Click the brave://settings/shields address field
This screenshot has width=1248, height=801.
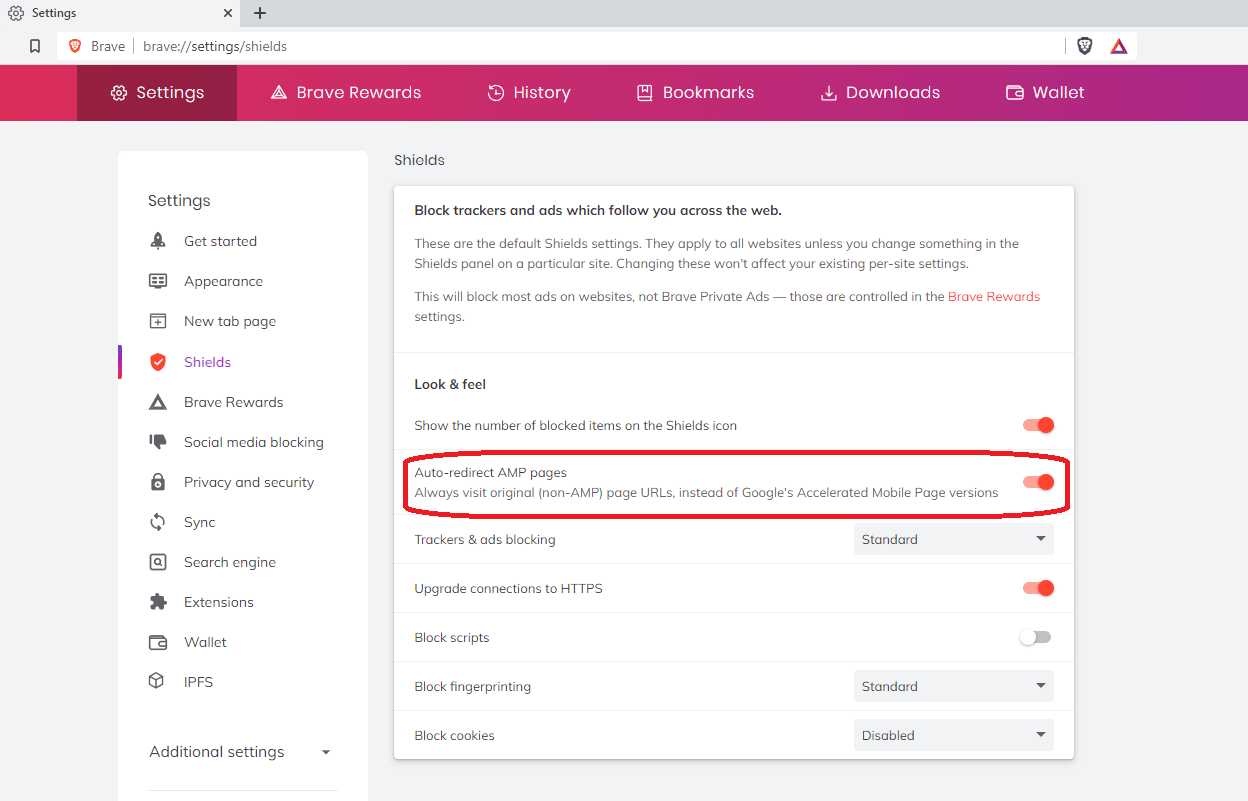pos(215,46)
